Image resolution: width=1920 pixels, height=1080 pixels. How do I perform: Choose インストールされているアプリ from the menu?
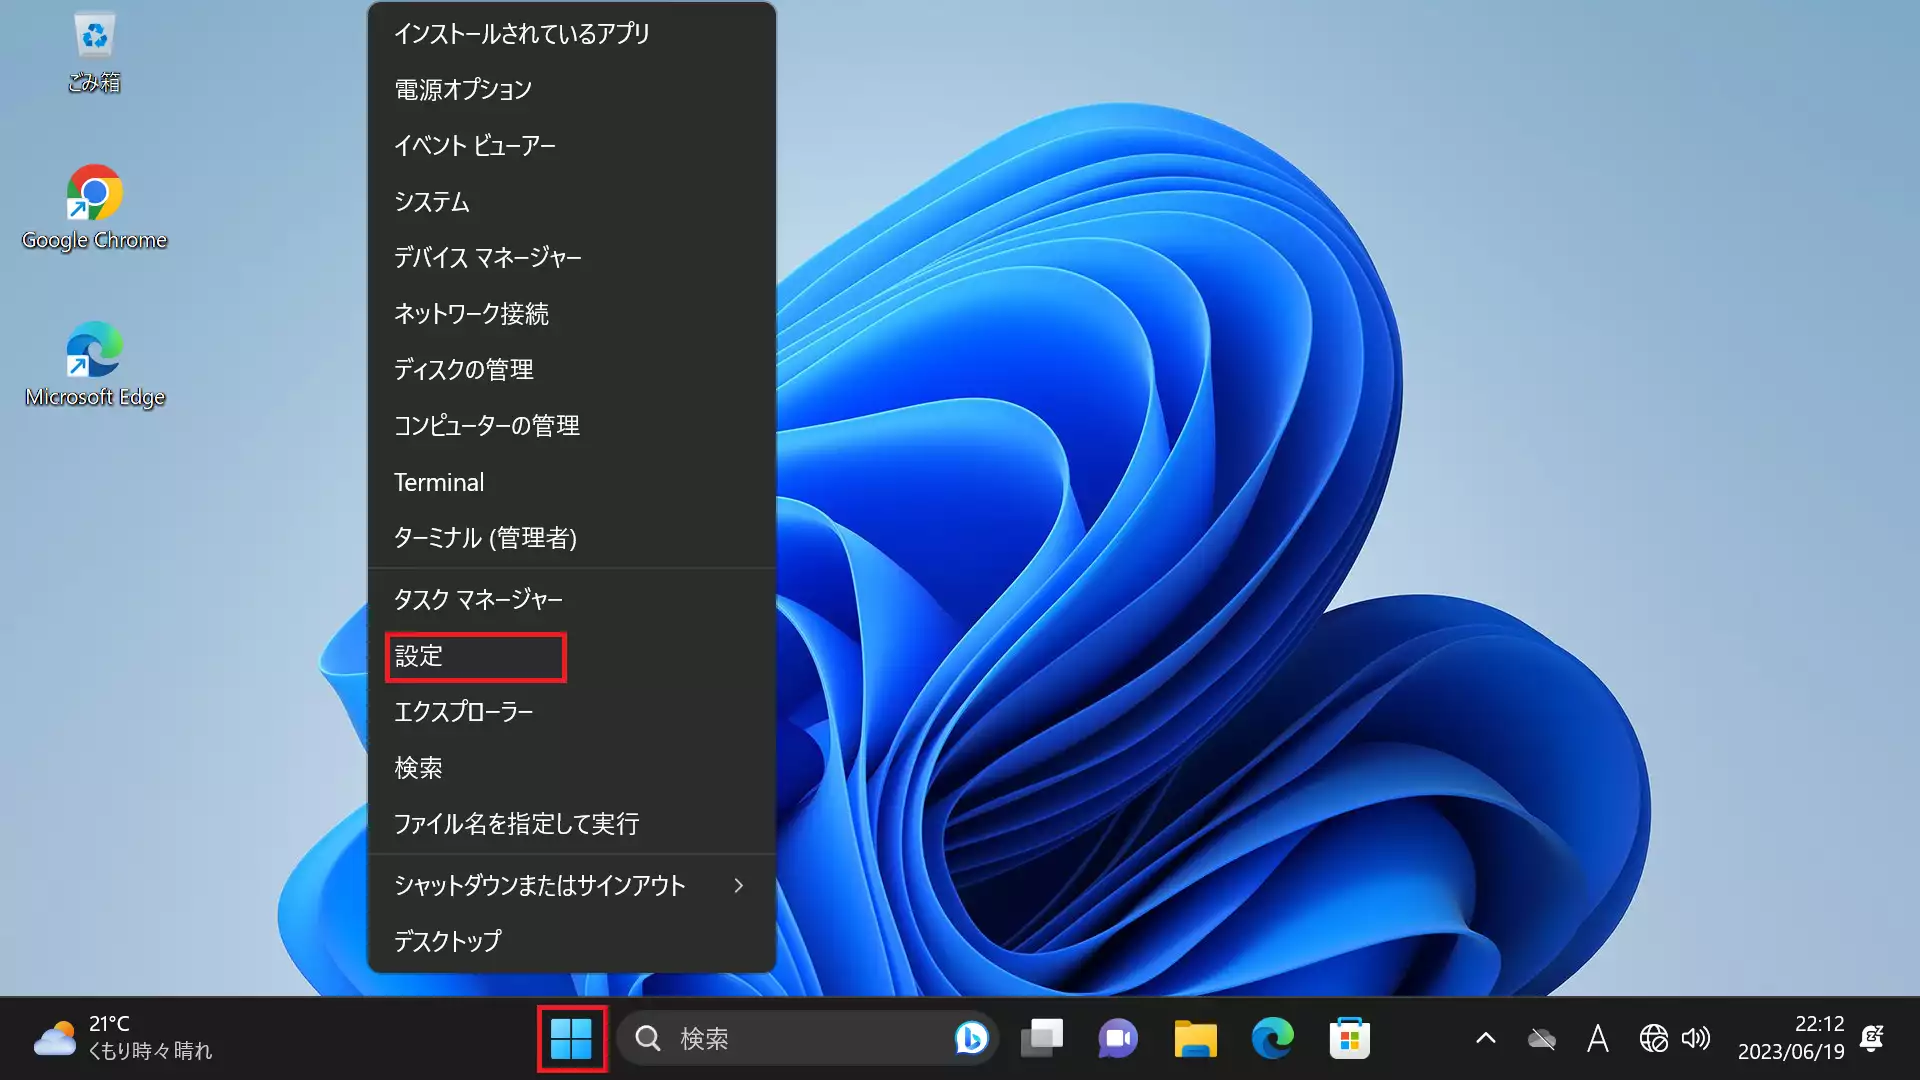pyautogui.click(x=572, y=34)
